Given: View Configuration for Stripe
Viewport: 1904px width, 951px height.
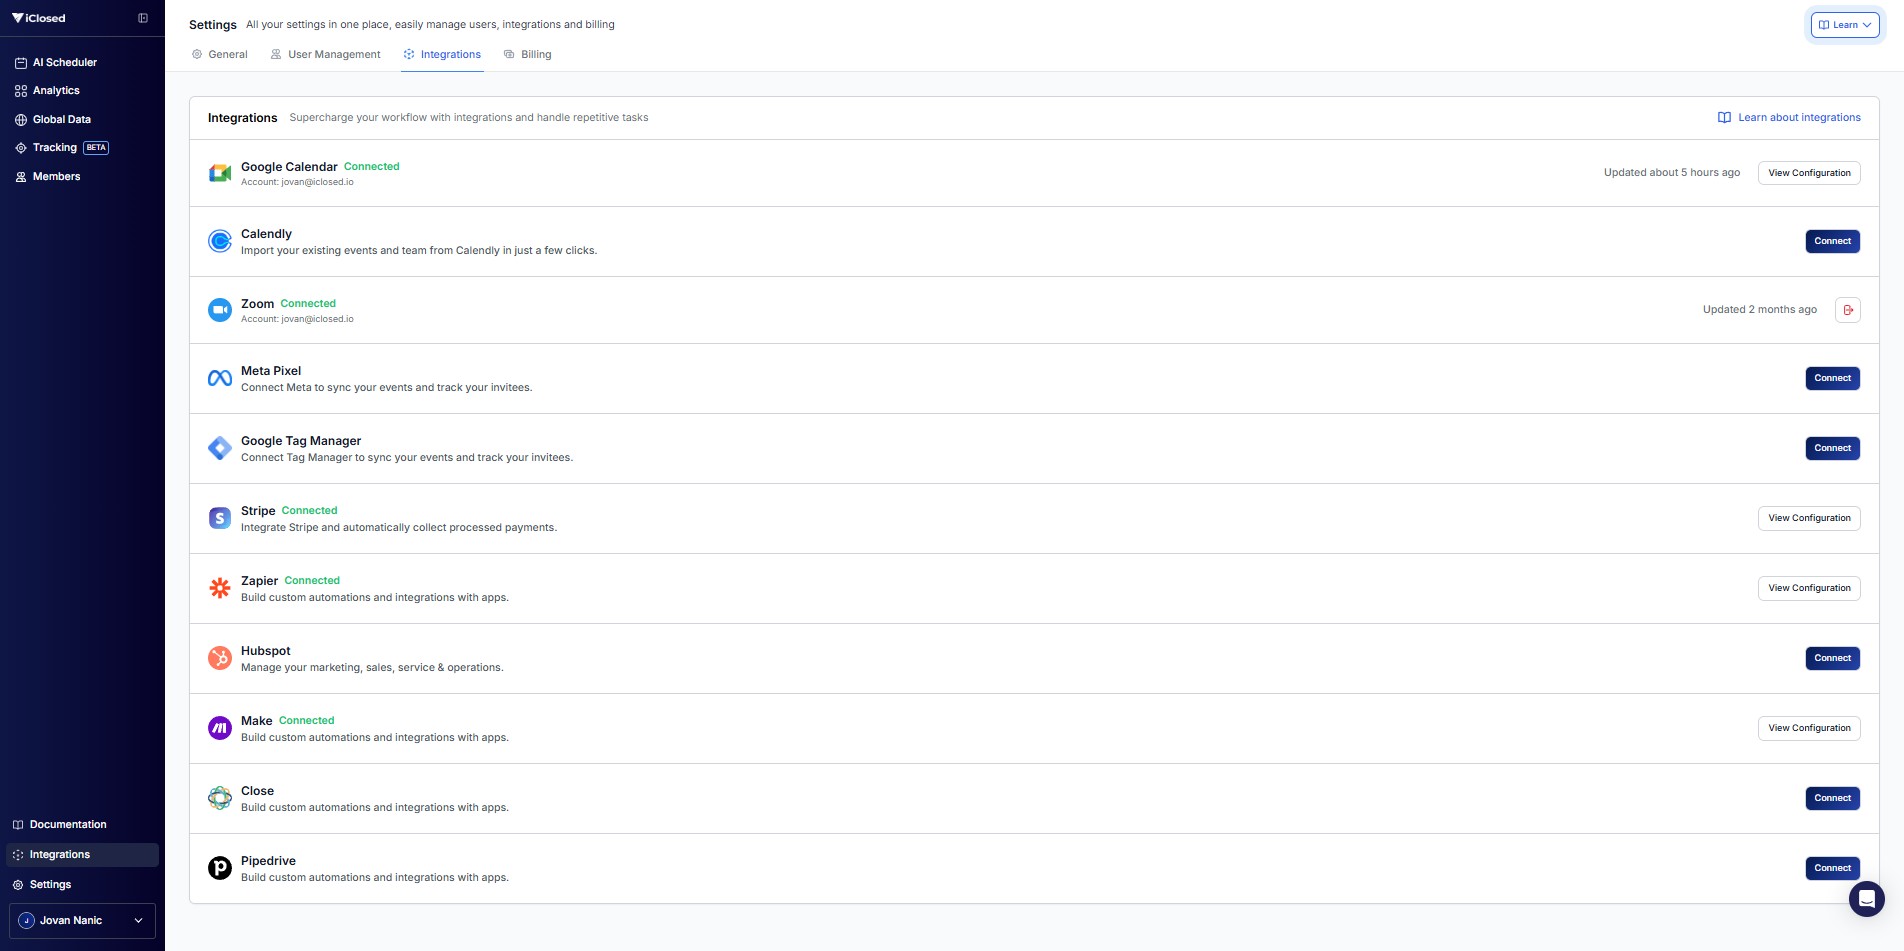Looking at the screenshot, I should (1809, 518).
